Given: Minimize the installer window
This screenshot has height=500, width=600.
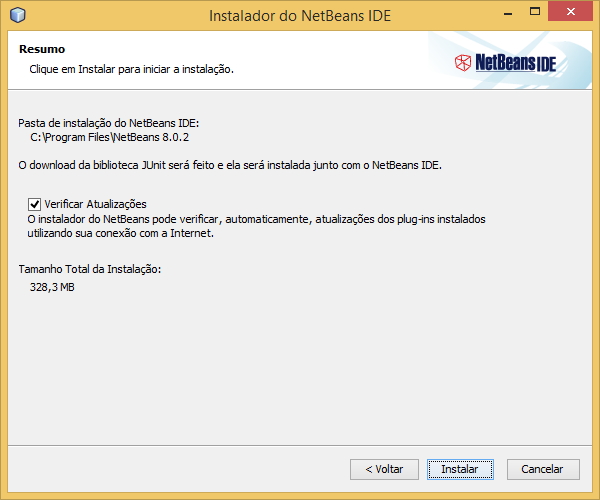Looking at the screenshot, I should pyautogui.click(x=508, y=14).
